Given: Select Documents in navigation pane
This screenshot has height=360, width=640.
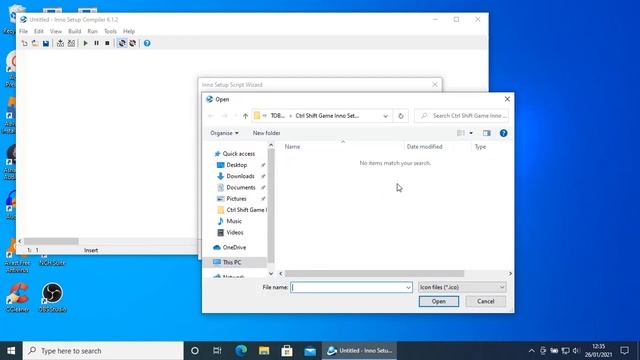Looking at the screenshot, I should [x=240, y=187].
